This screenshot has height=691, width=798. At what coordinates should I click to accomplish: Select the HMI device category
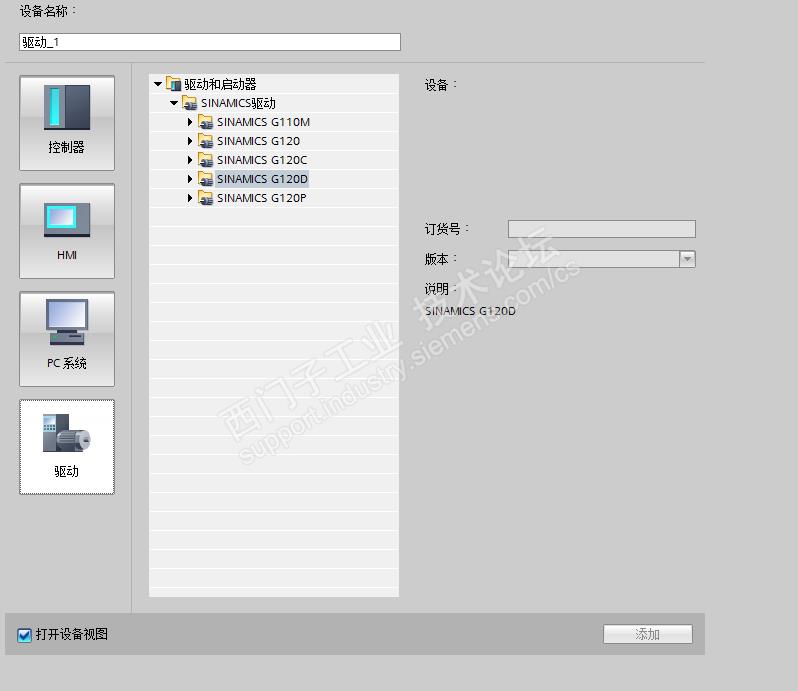click(x=67, y=231)
